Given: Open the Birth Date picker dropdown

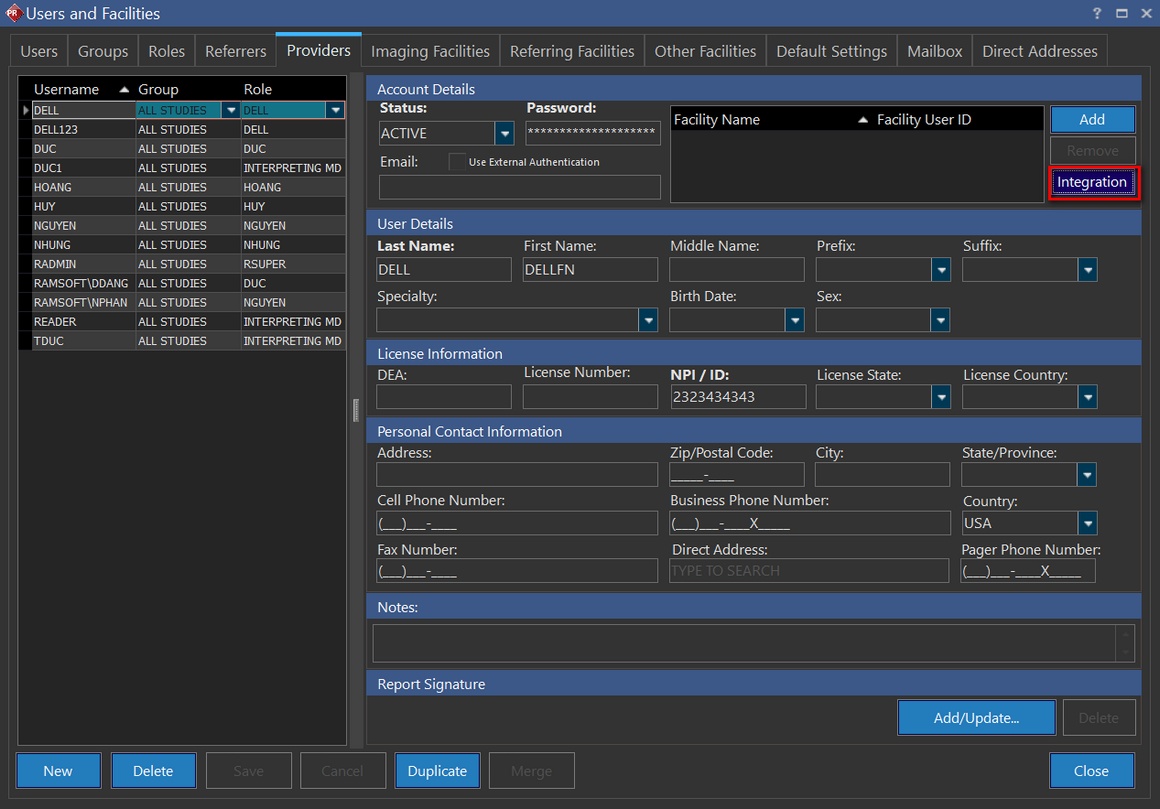Looking at the screenshot, I should pos(794,320).
